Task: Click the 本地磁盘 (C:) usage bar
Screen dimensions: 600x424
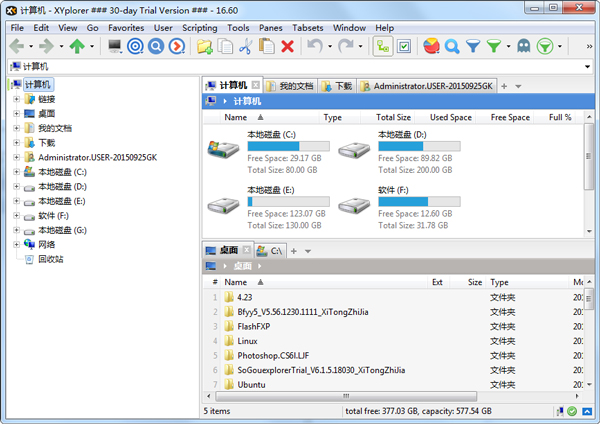Action: pyautogui.click(x=289, y=146)
